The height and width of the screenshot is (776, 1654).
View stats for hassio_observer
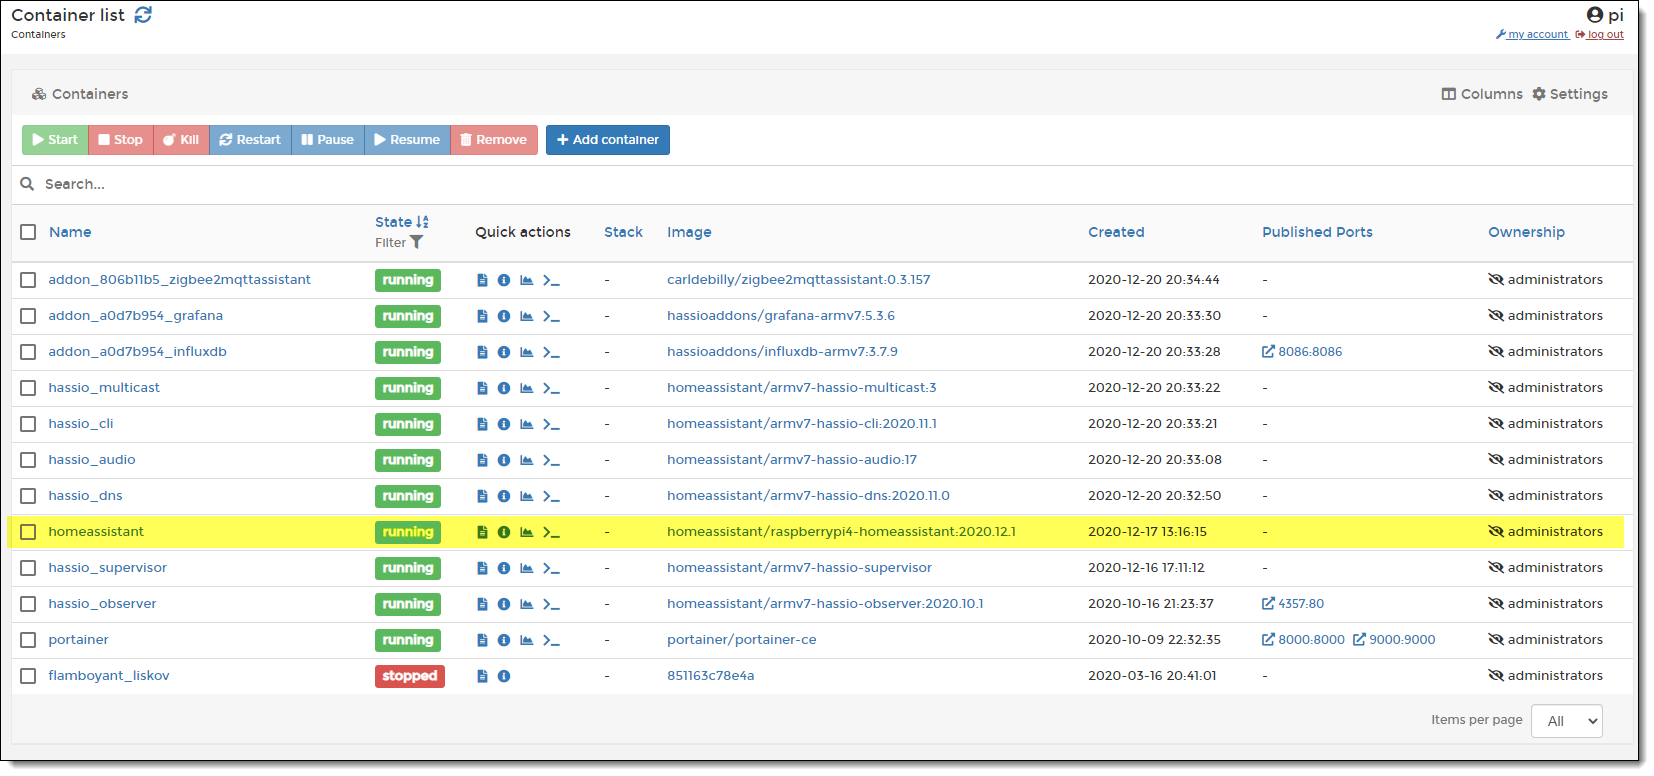(526, 604)
